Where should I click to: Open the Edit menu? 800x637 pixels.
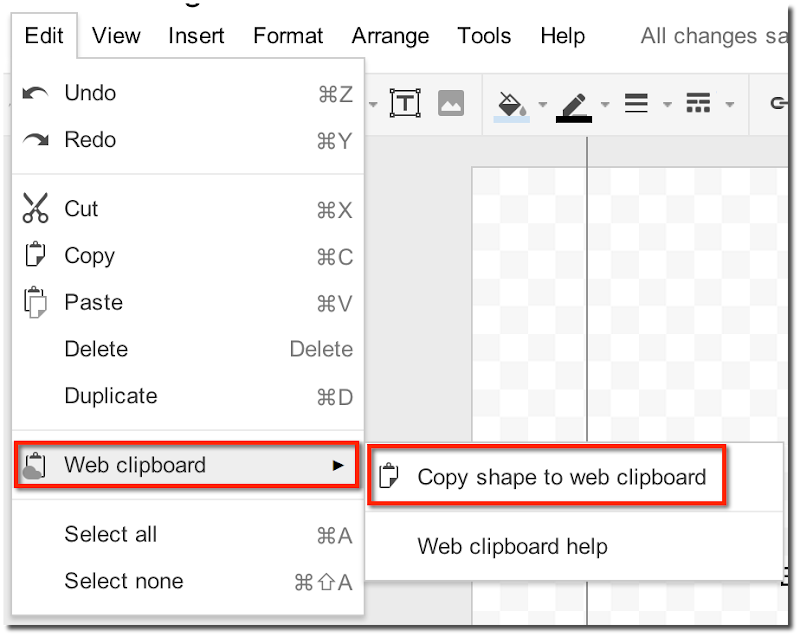point(44,36)
